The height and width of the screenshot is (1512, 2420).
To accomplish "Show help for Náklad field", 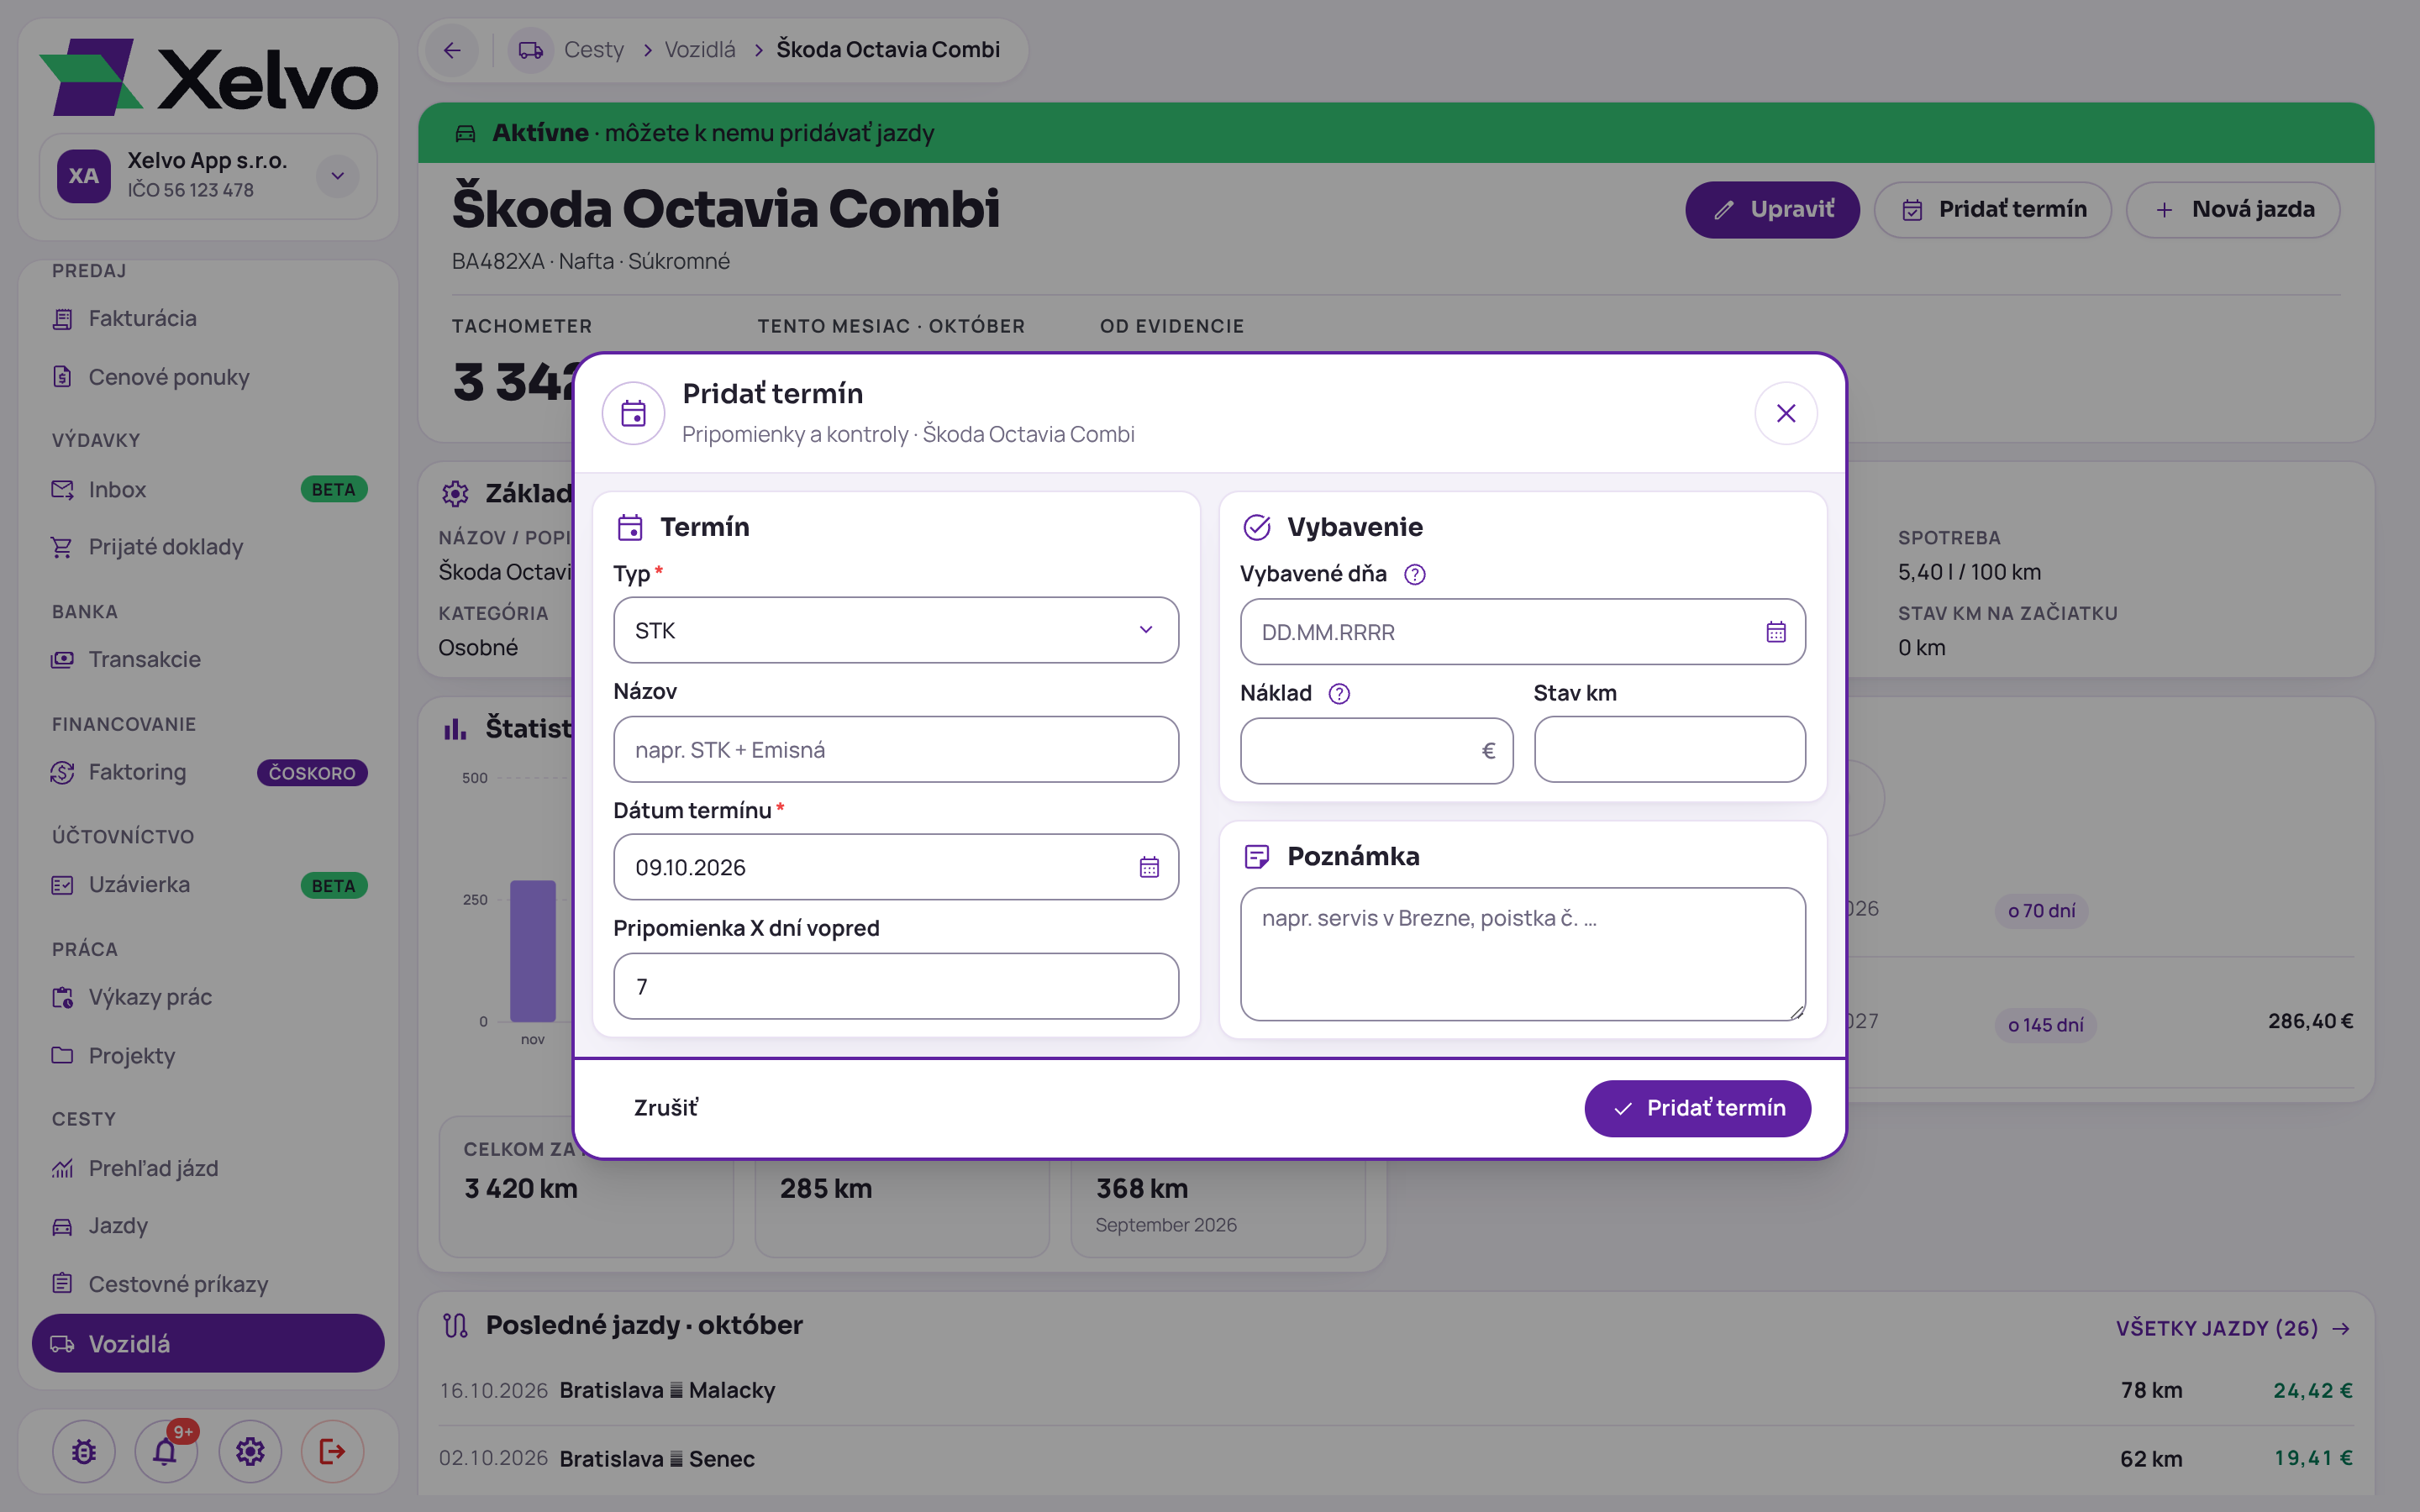I will point(1339,693).
